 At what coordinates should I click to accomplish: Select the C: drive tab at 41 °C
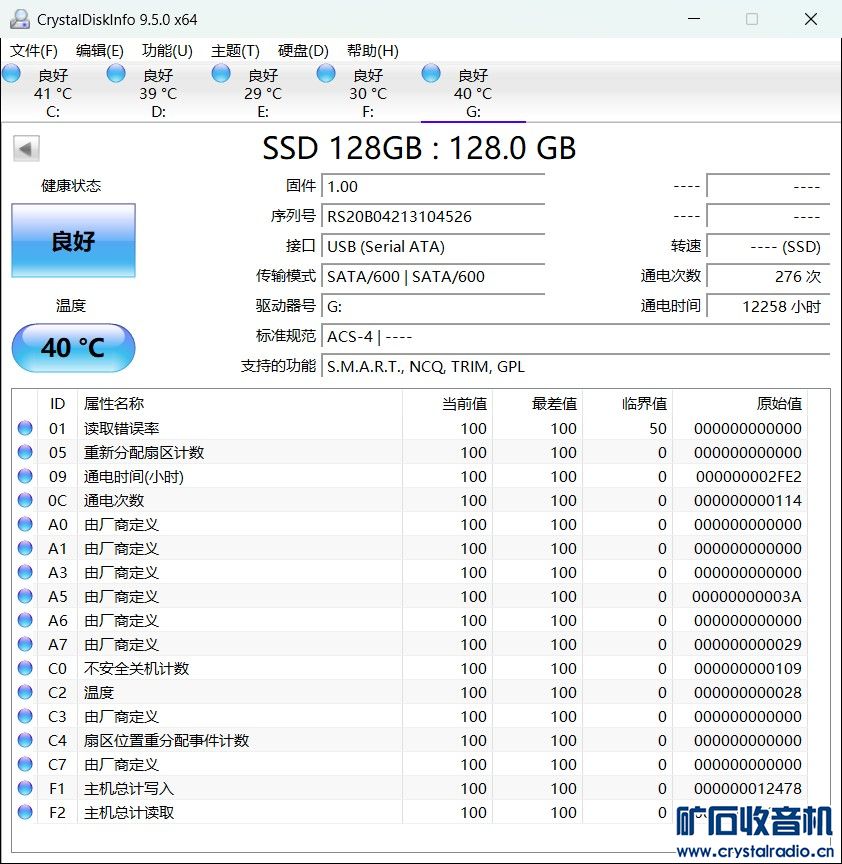pos(53,93)
